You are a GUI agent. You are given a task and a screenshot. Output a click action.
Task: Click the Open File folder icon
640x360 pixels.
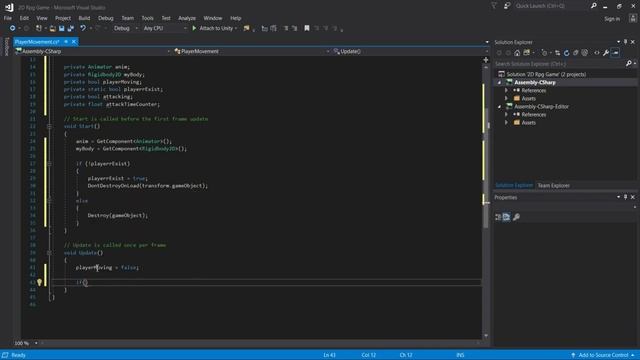(x=52, y=28)
